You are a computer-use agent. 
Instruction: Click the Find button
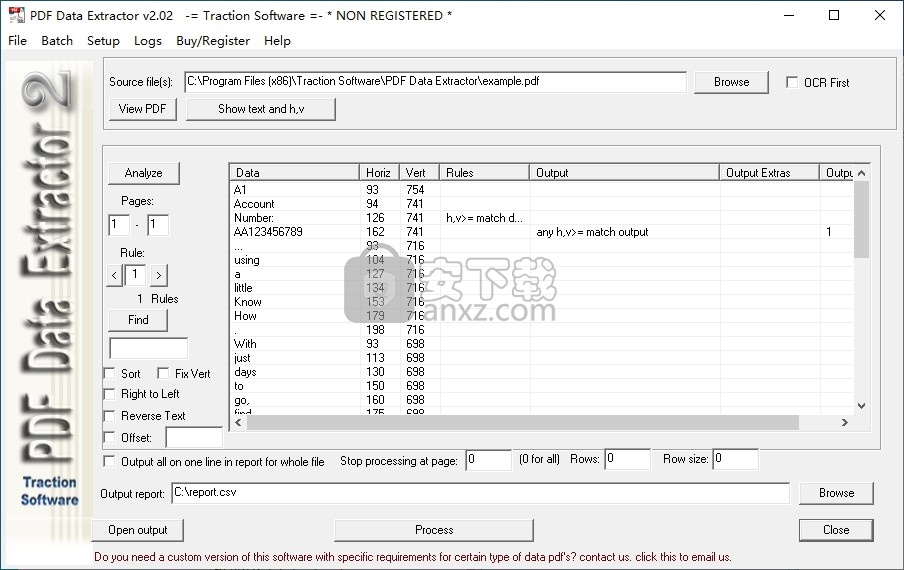[x=138, y=320]
